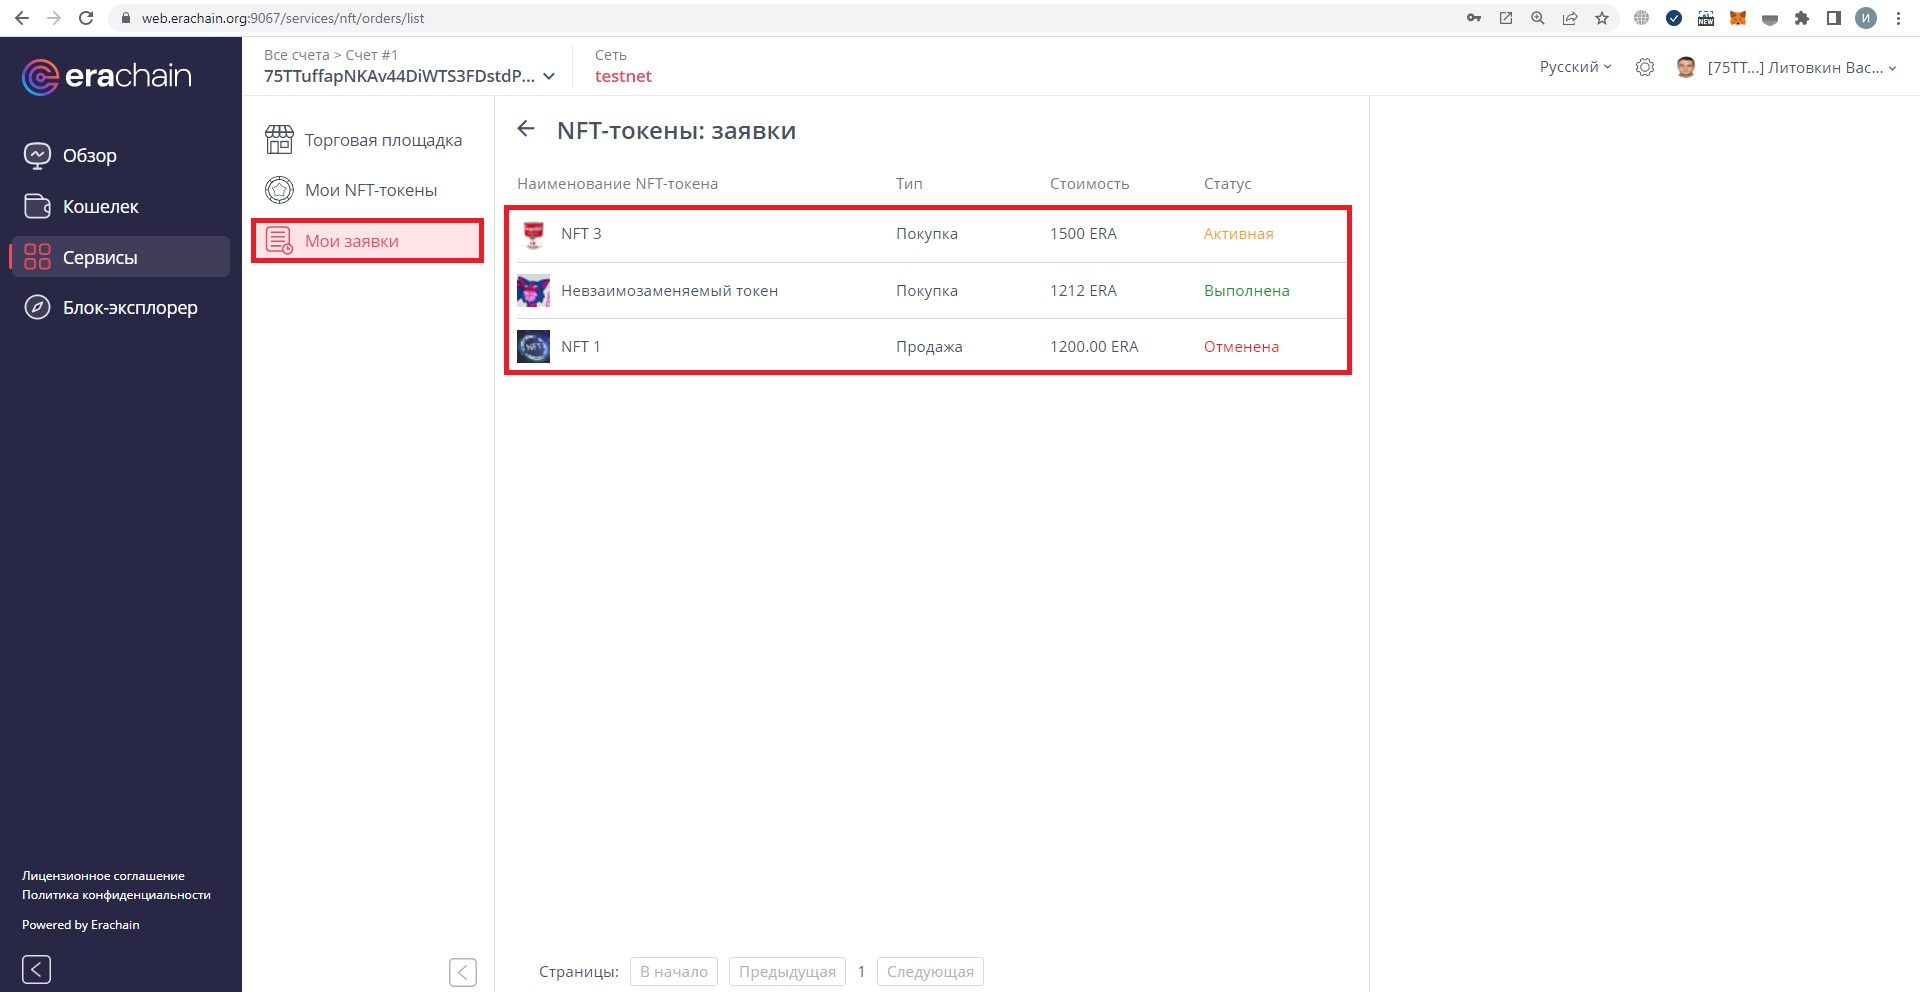The width and height of the screenshot is (1920, 992).
Task: Open the Русский language dropdown
Action: [1575, 67]
